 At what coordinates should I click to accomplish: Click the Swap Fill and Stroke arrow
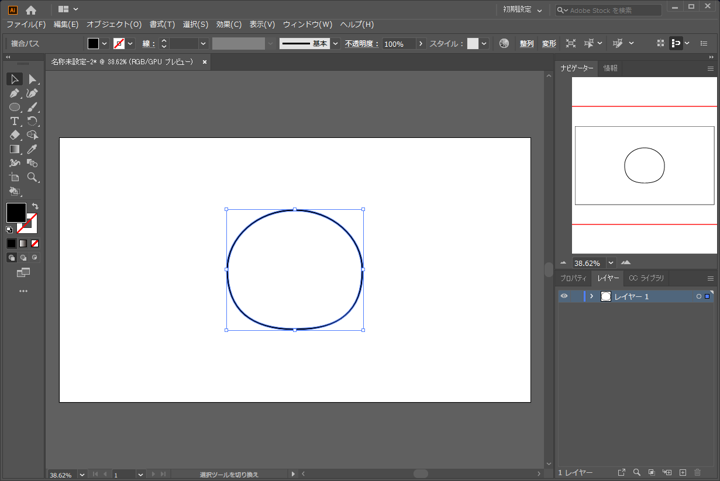click(x=35, y=207)
